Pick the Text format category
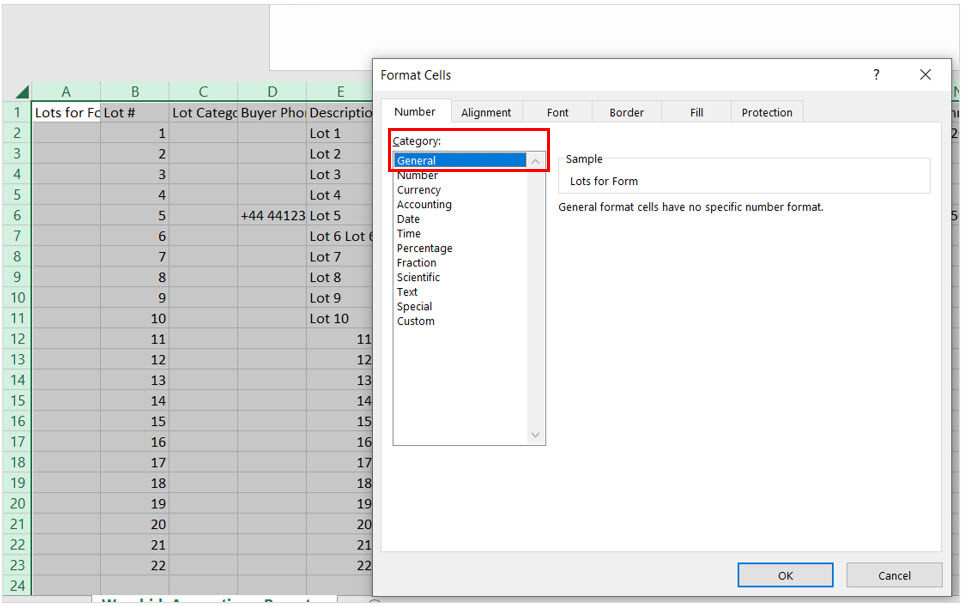Image resolution: width=961 pixels, height=606 pixels. [407, 292]
